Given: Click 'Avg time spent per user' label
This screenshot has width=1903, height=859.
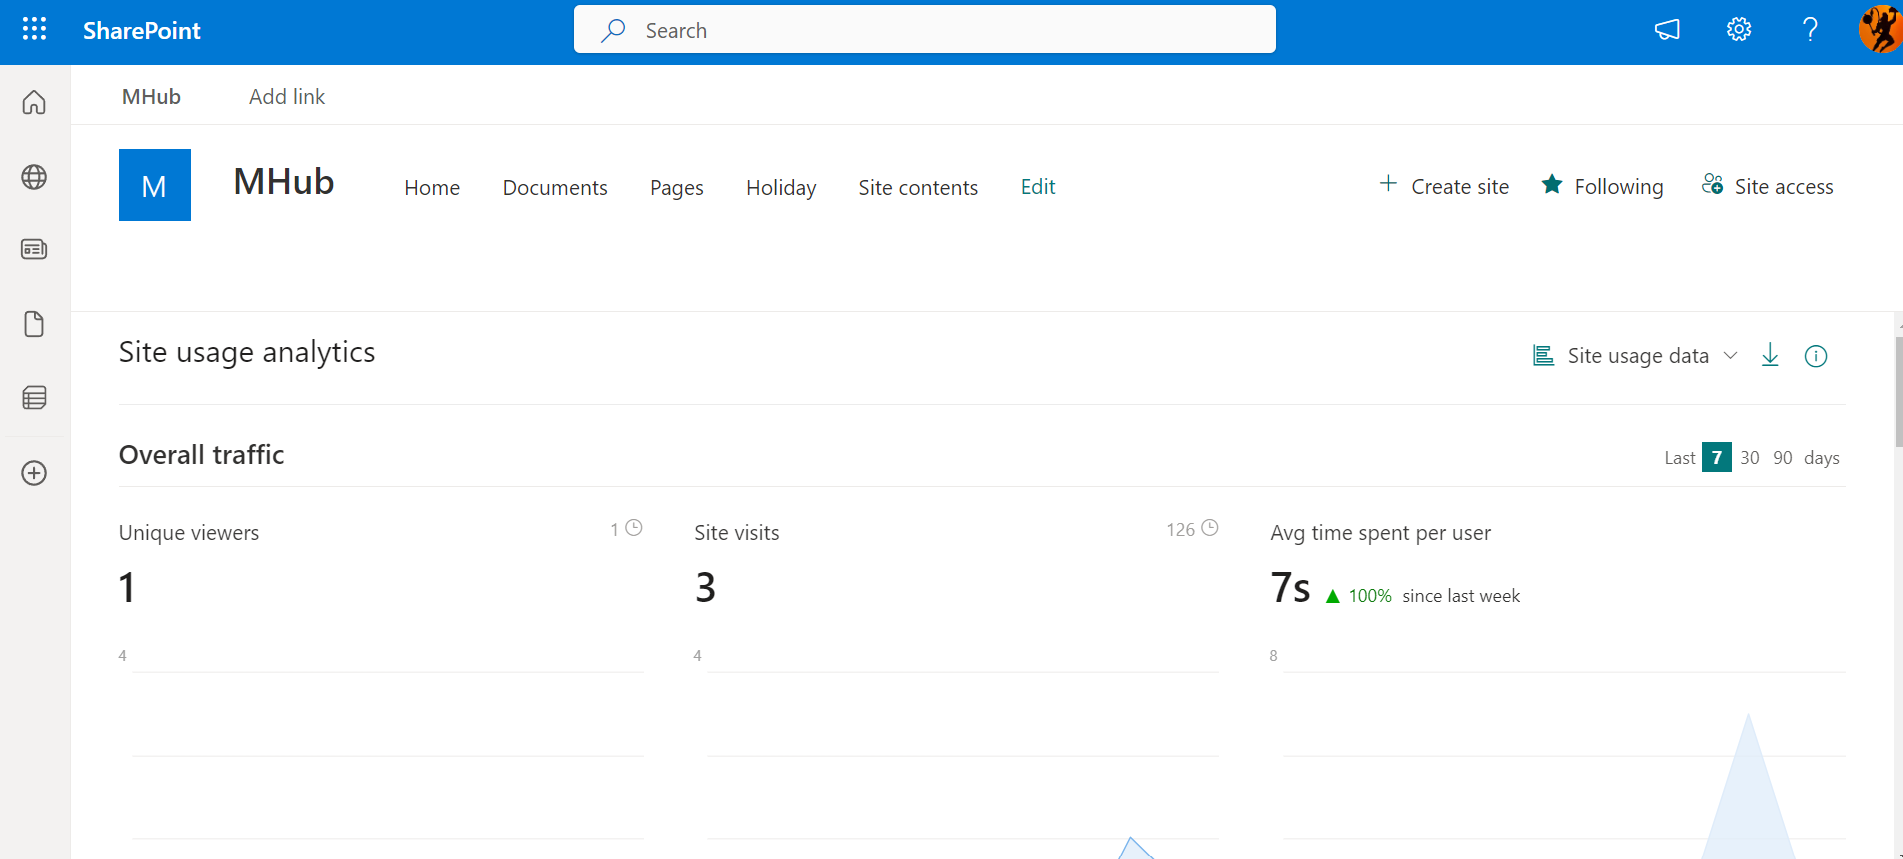Looking at the screenshot, I should [1380, 533].
